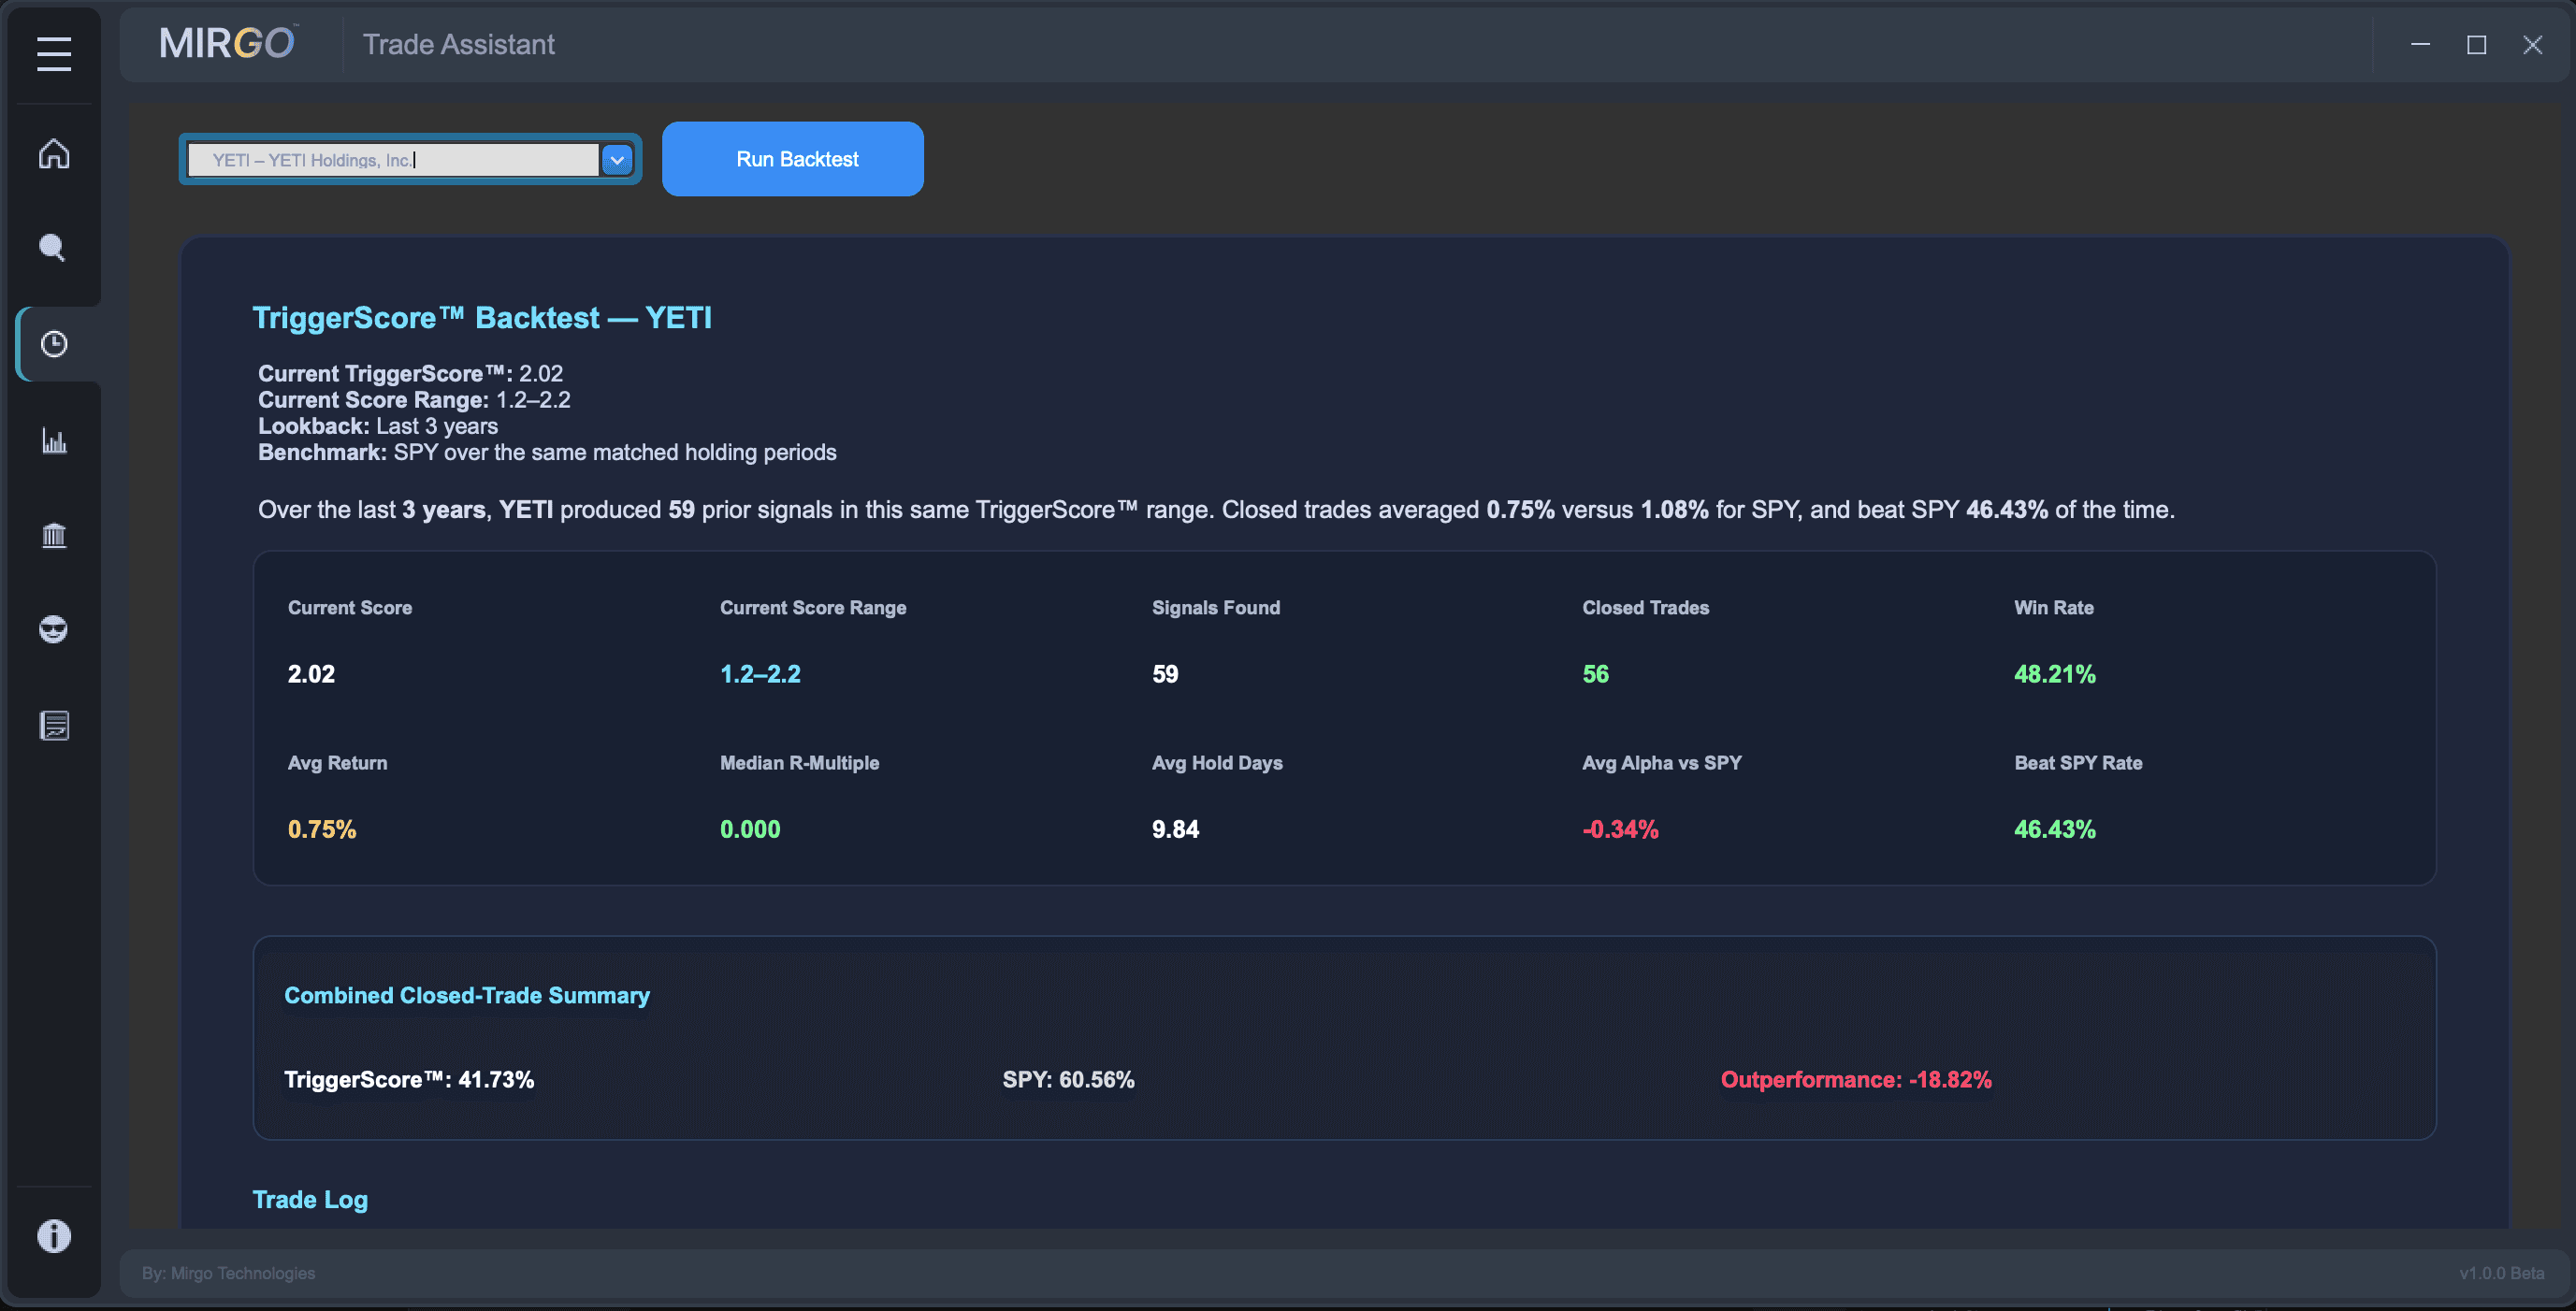Open the news document sidebar icon
The height and width of the screenshot is (1311, 2576).
click(54, 726)
